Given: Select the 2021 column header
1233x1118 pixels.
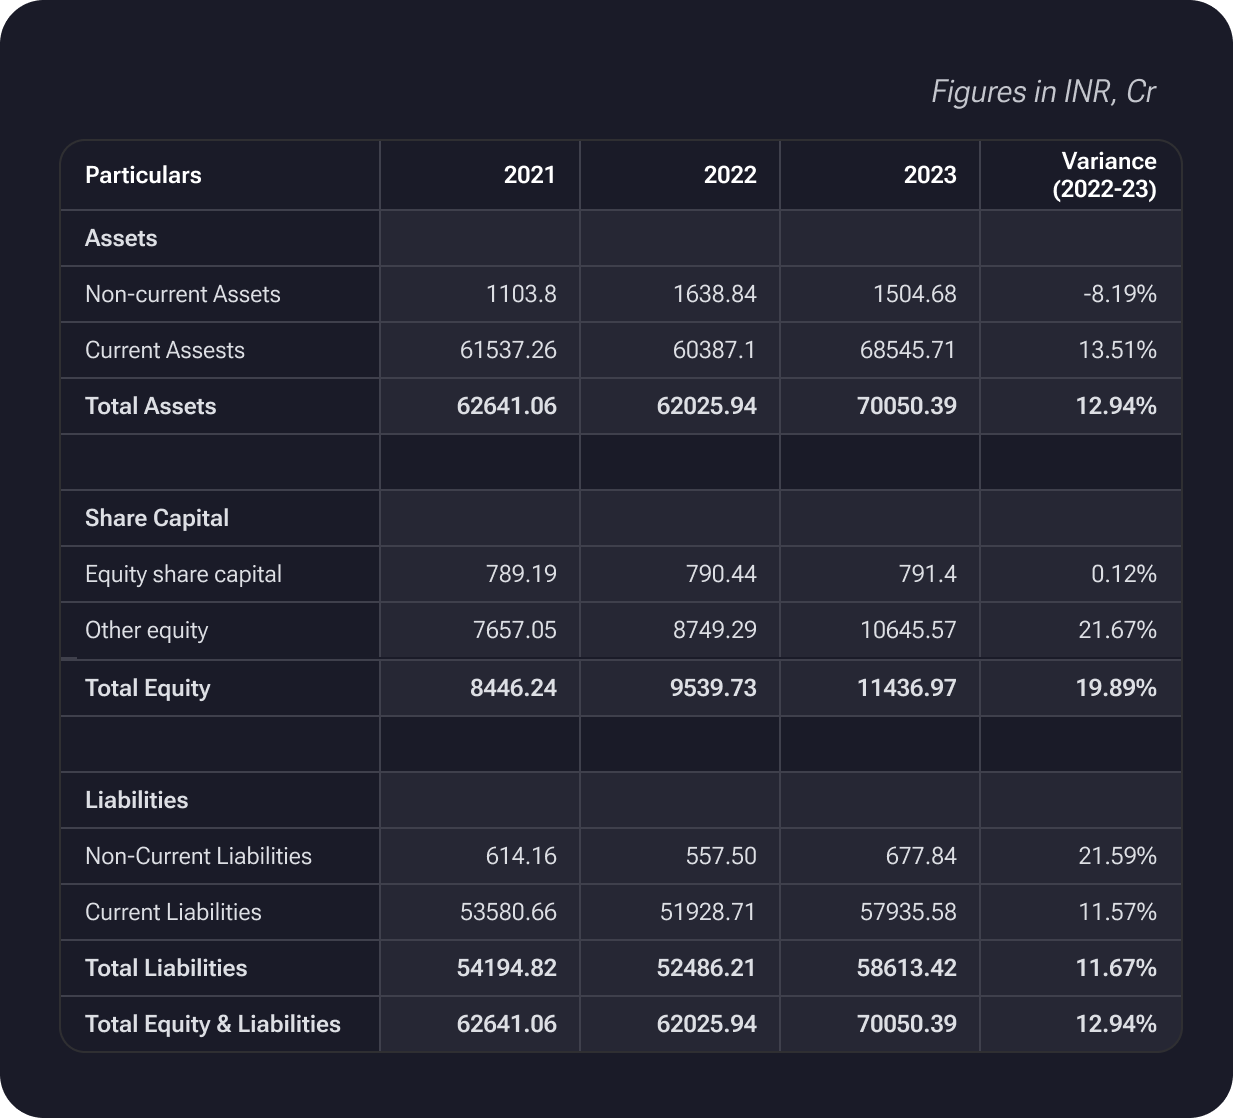Looking at the screenshot, I should tap(529, 175).
